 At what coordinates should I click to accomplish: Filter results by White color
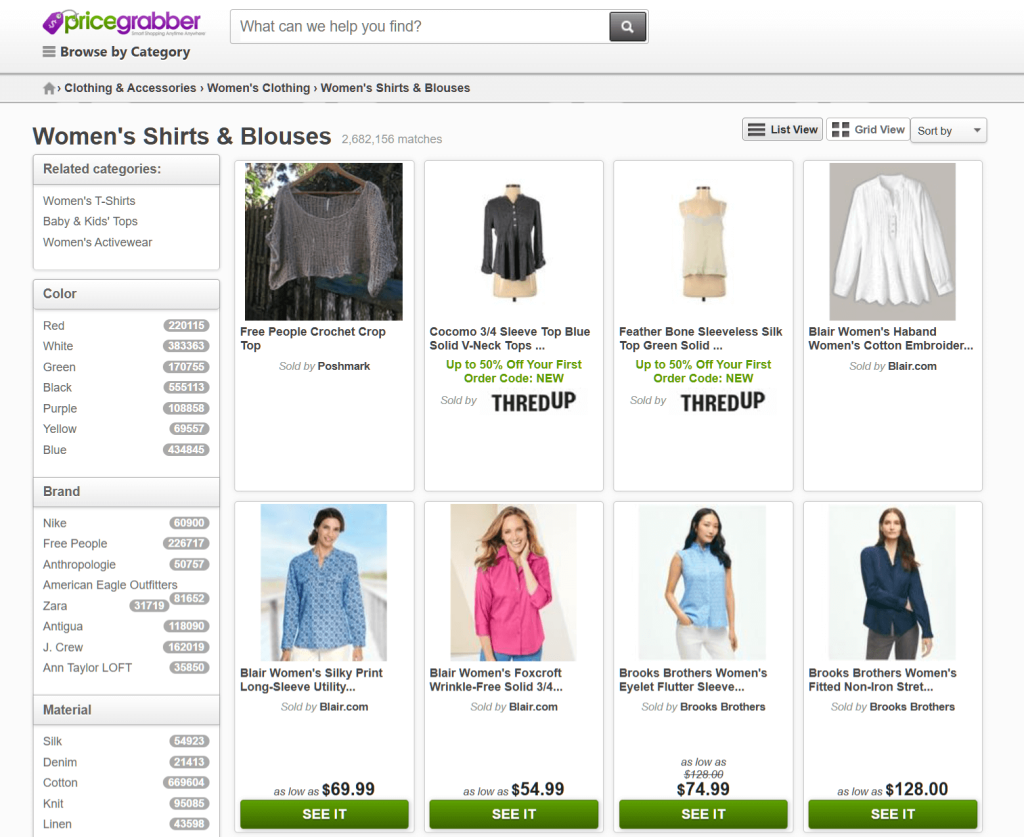click(57, 346)
